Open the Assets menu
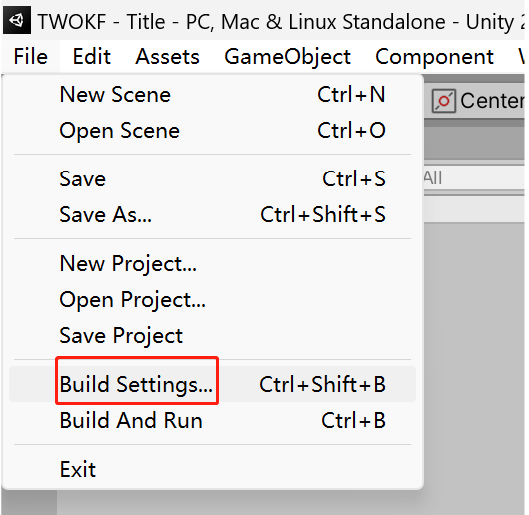 [x=167, y=56]
